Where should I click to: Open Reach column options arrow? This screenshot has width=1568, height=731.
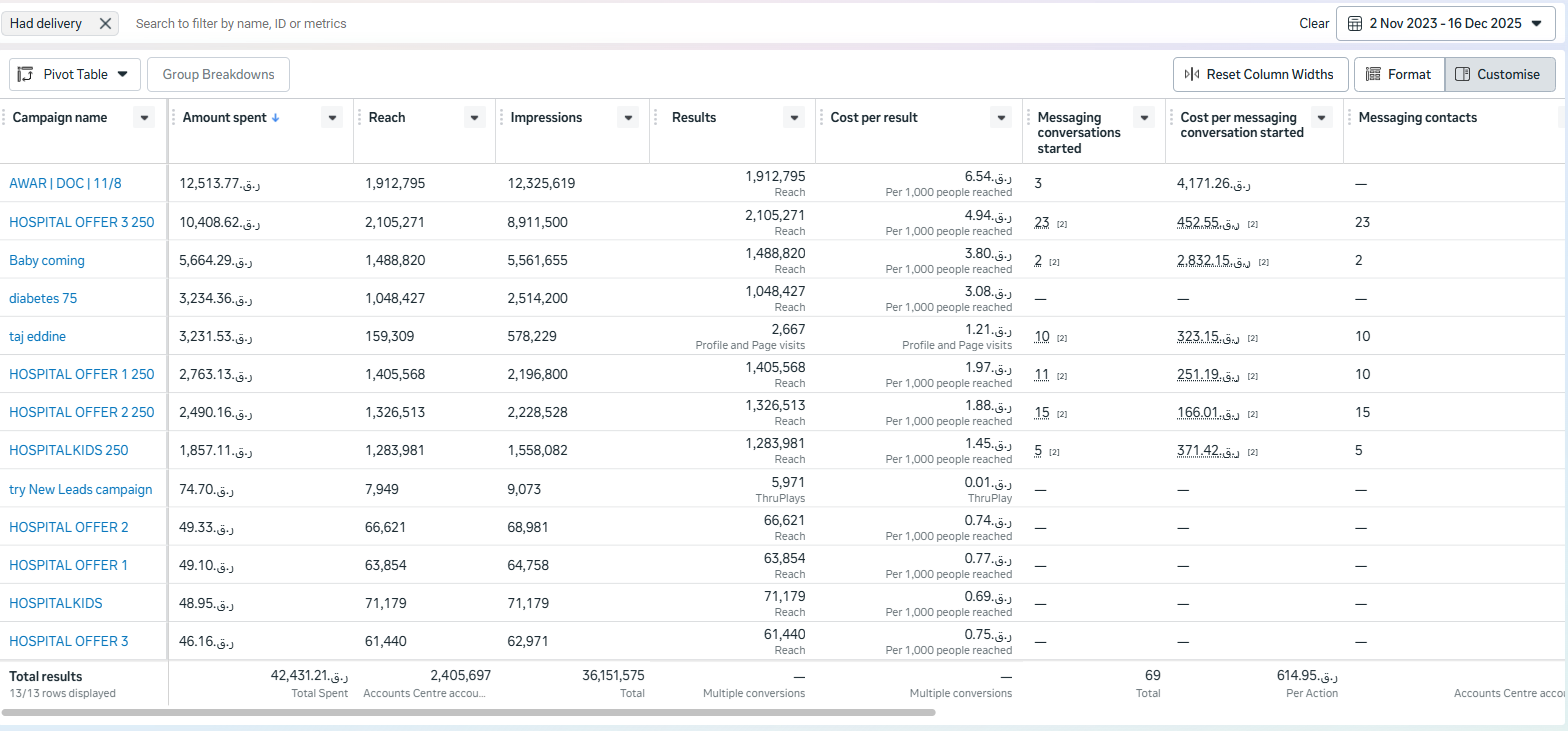point(474,118)
